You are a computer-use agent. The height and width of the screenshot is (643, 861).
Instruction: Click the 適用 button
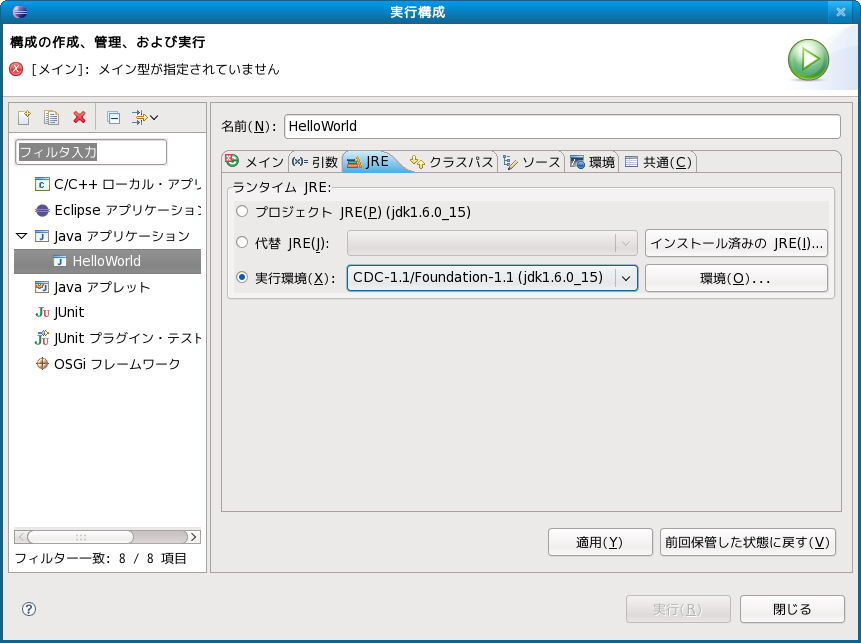[600, 542]
